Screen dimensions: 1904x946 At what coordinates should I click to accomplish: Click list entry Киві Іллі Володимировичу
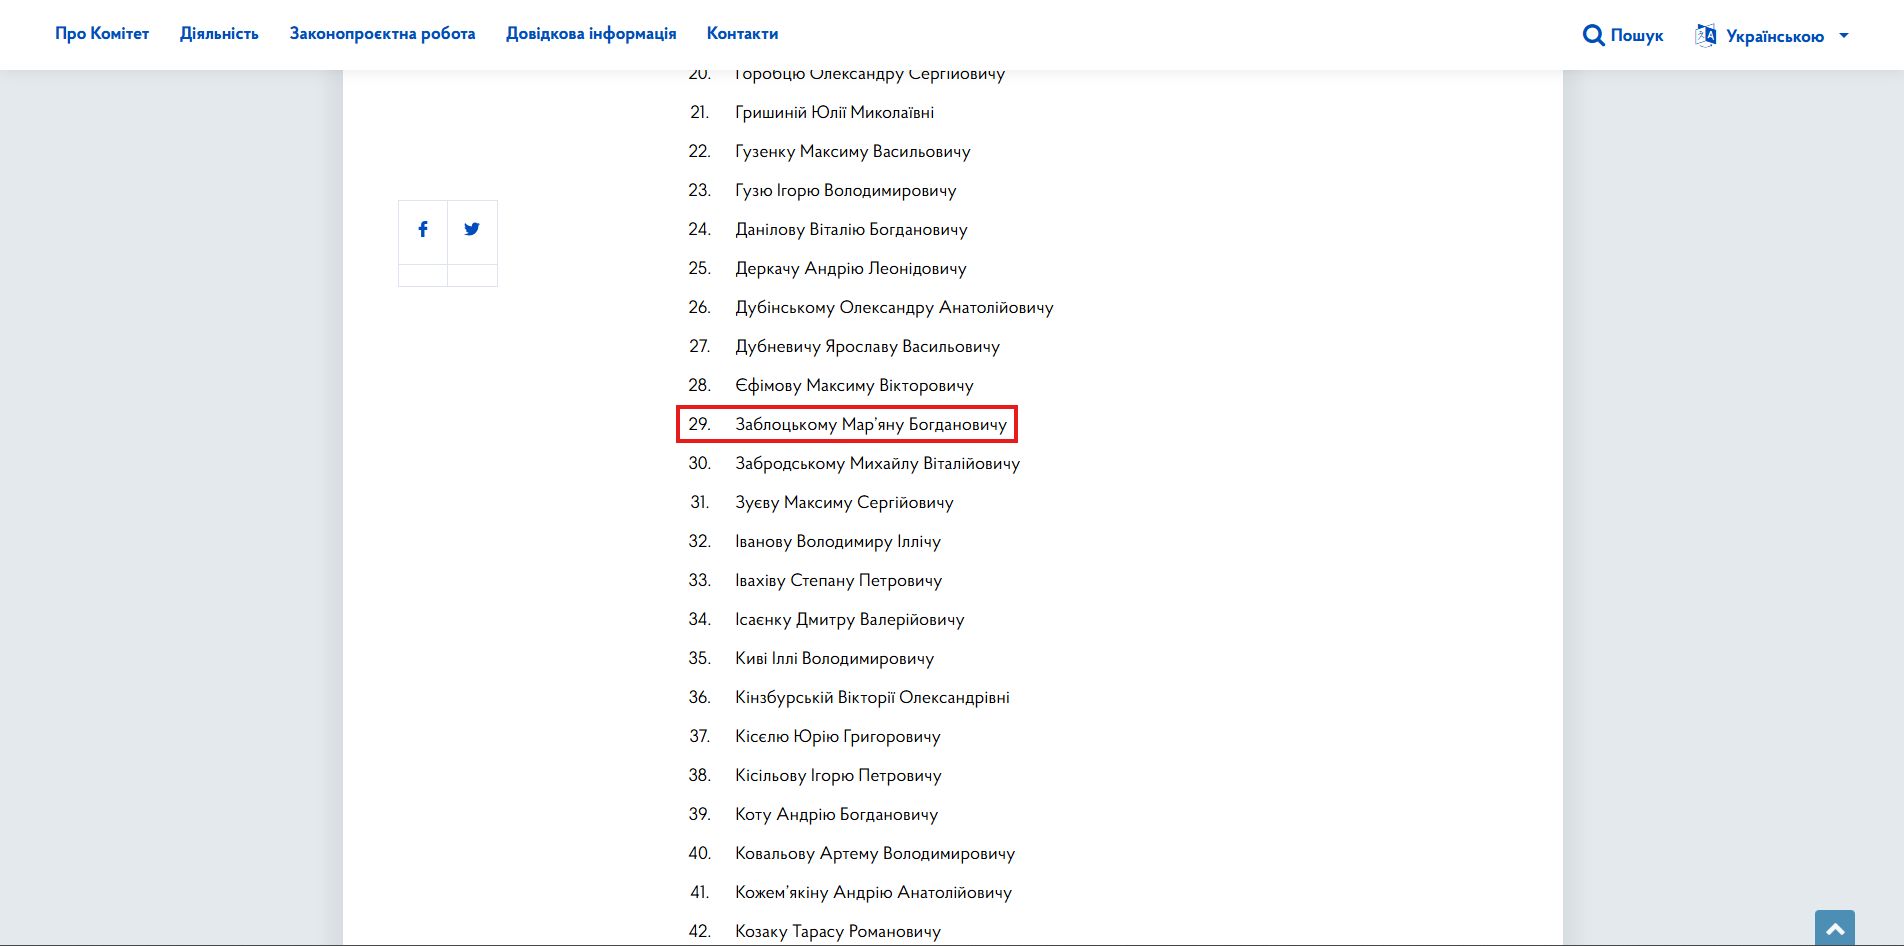834,658
